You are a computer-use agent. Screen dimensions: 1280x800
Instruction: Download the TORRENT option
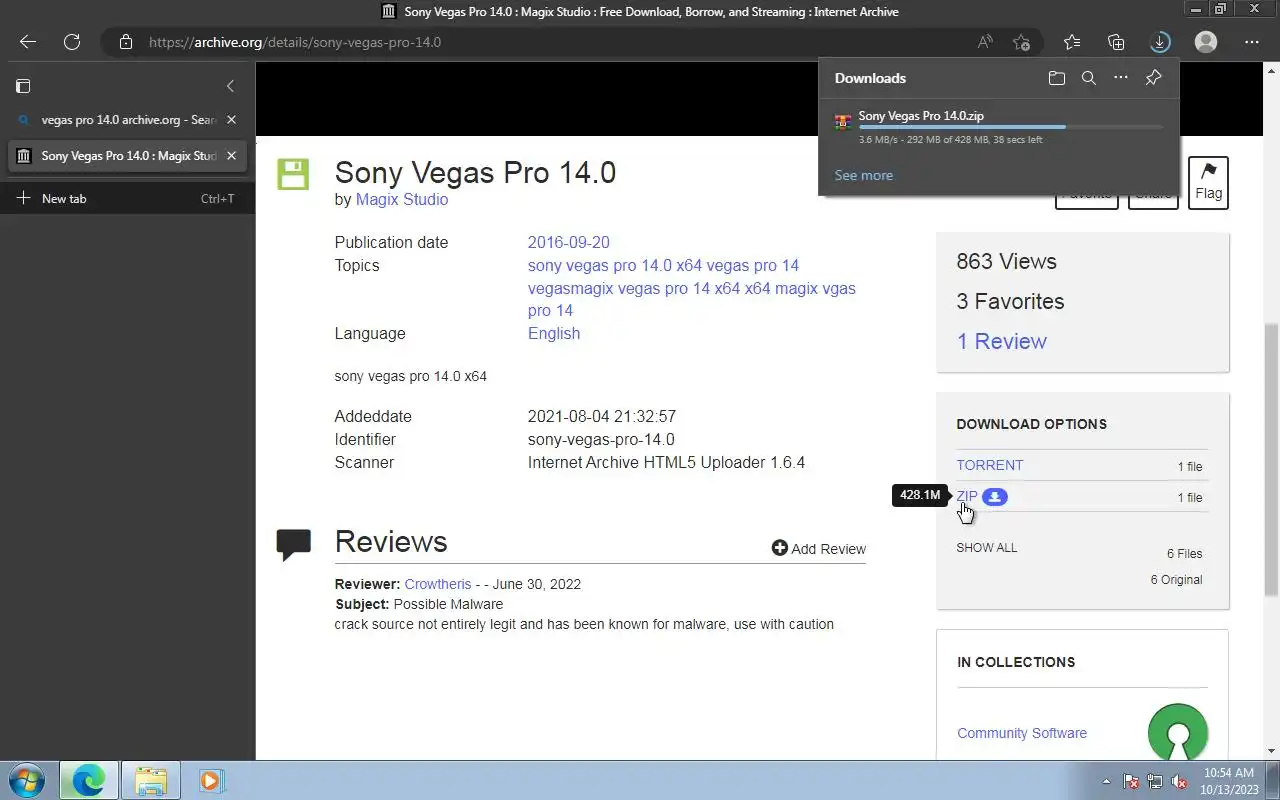(990, 465)
